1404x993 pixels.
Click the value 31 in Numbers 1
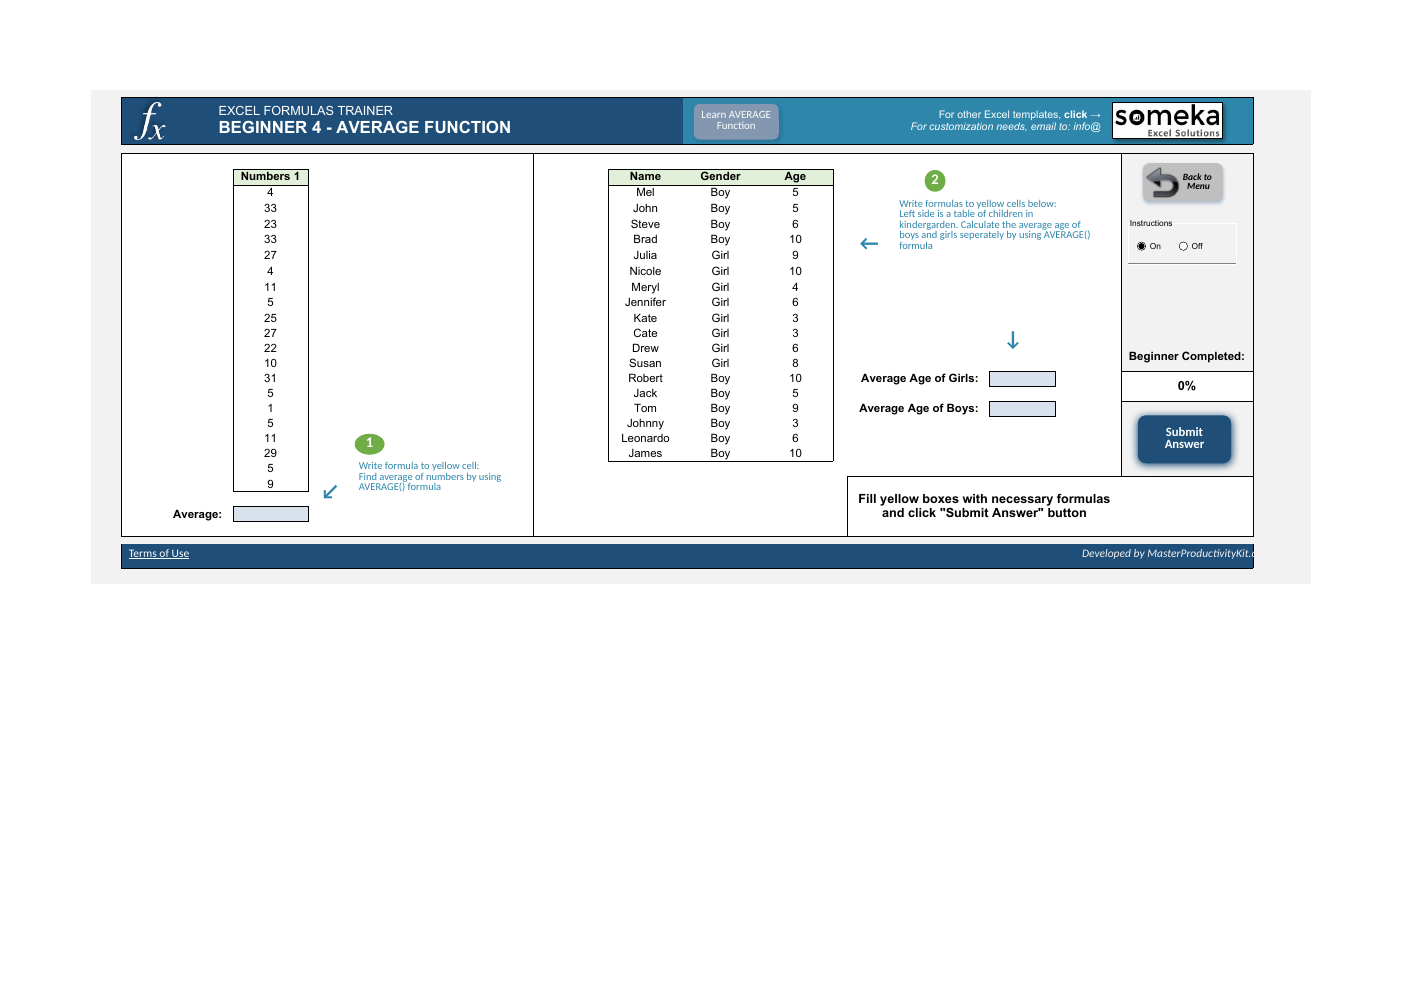click(270, 379)
